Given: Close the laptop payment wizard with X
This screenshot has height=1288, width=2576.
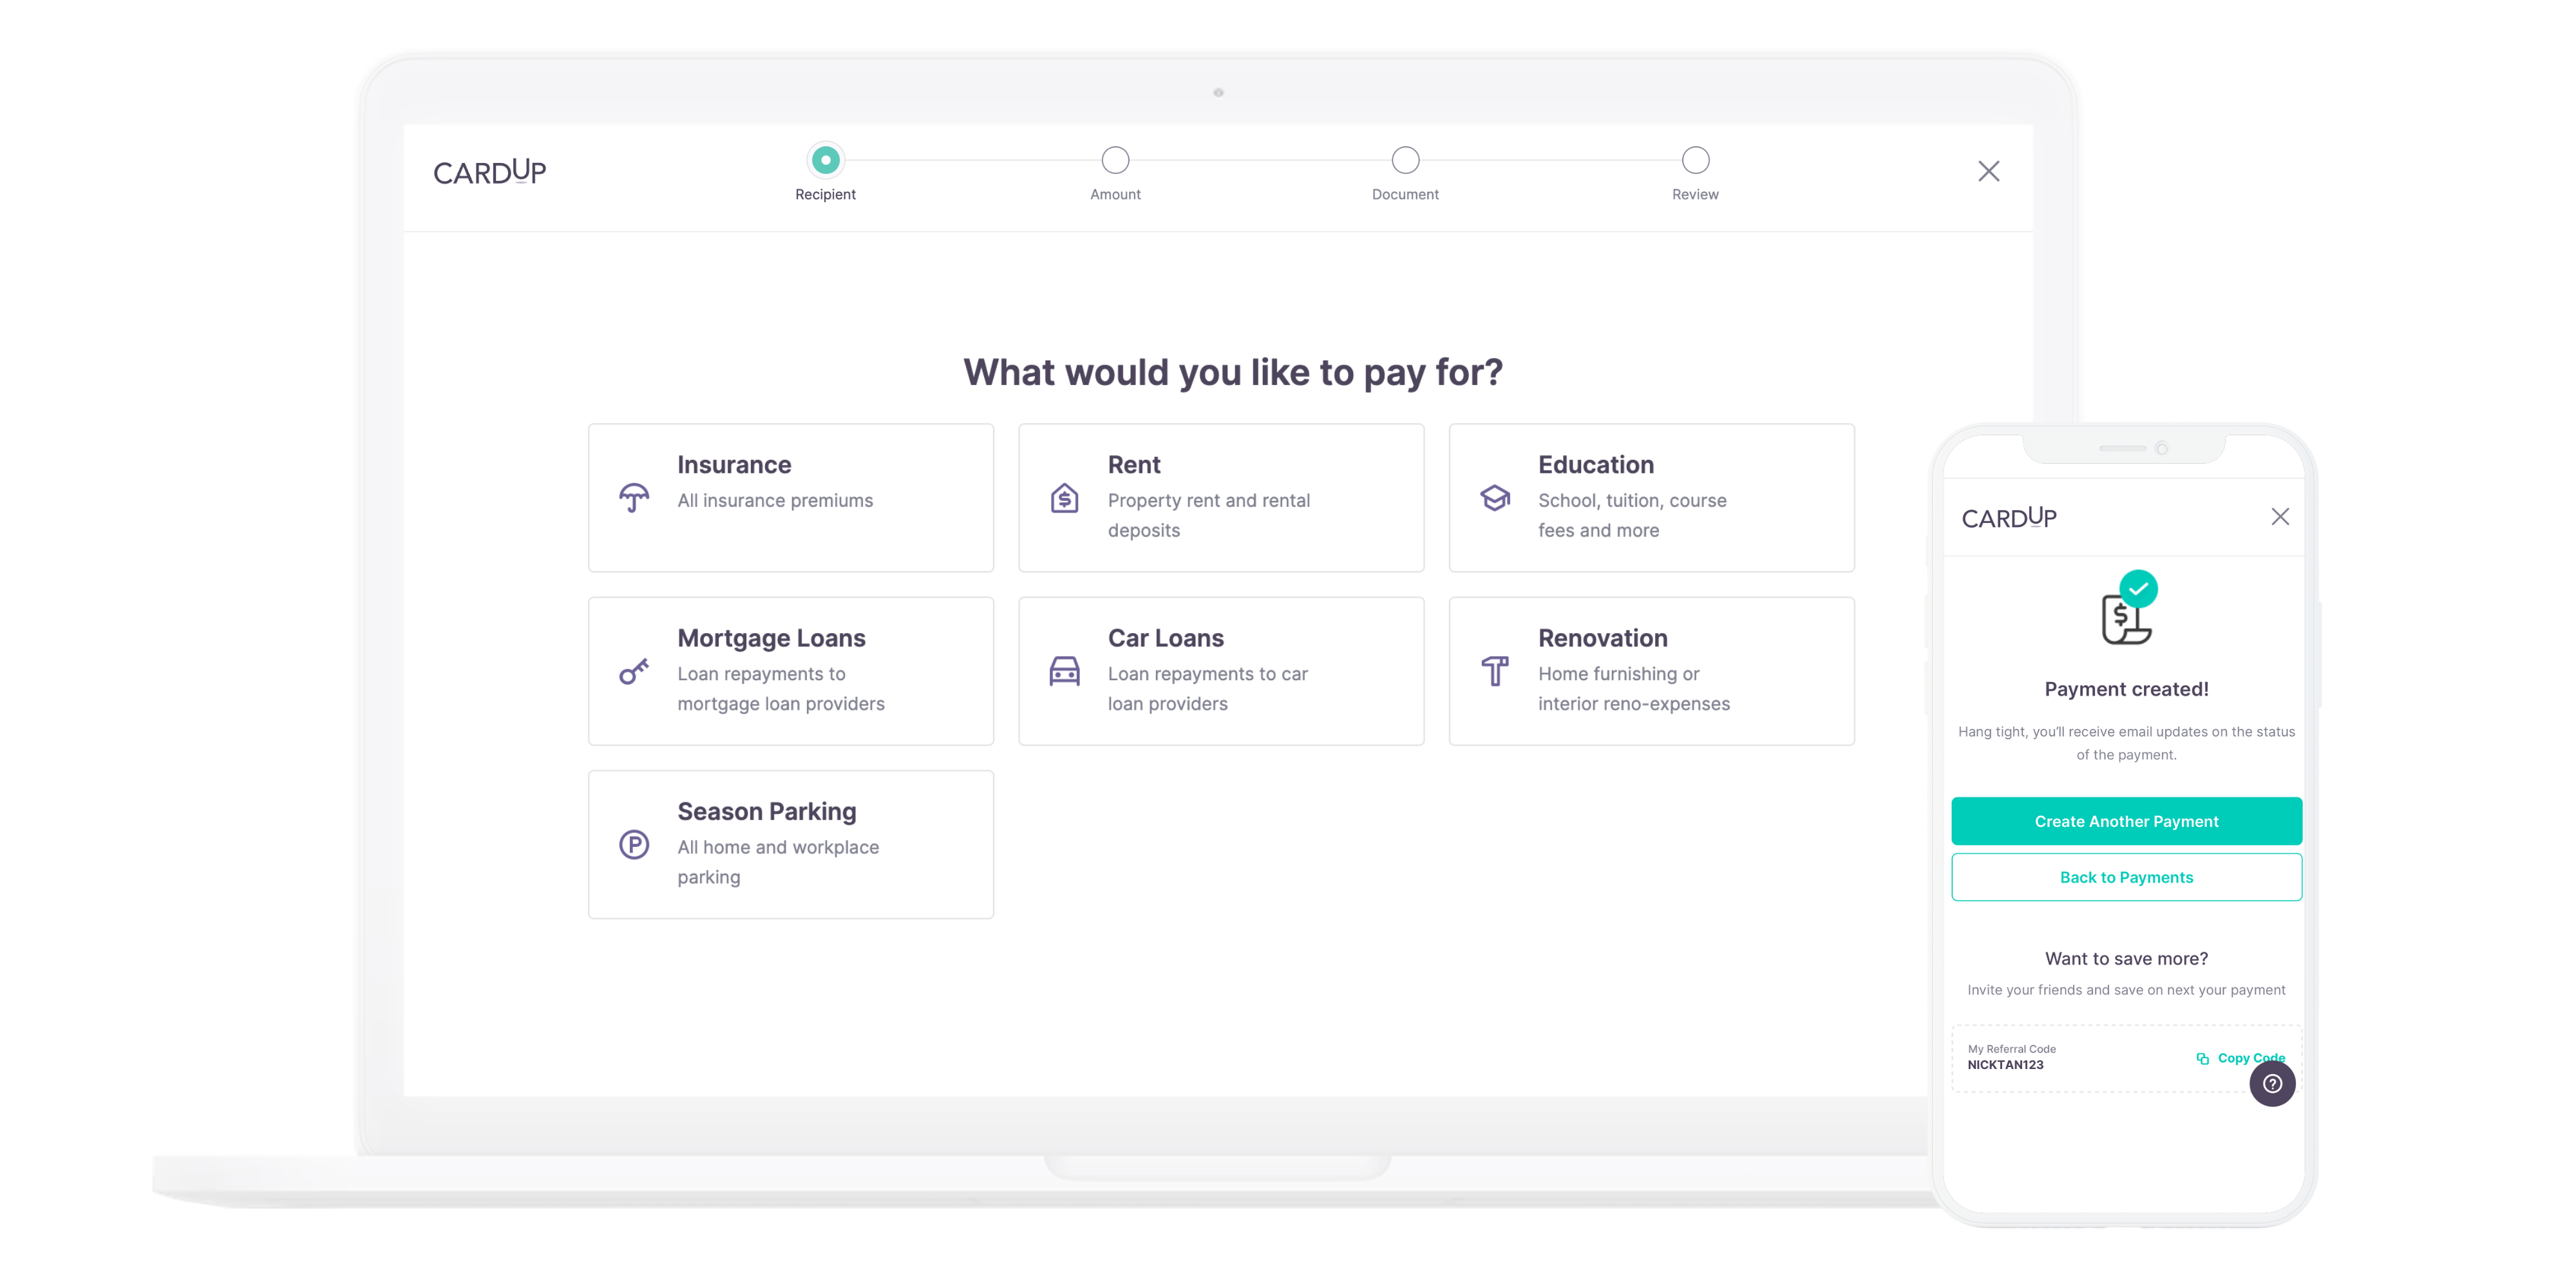Looking at the screenshot, I should [x=1988, y=172].
